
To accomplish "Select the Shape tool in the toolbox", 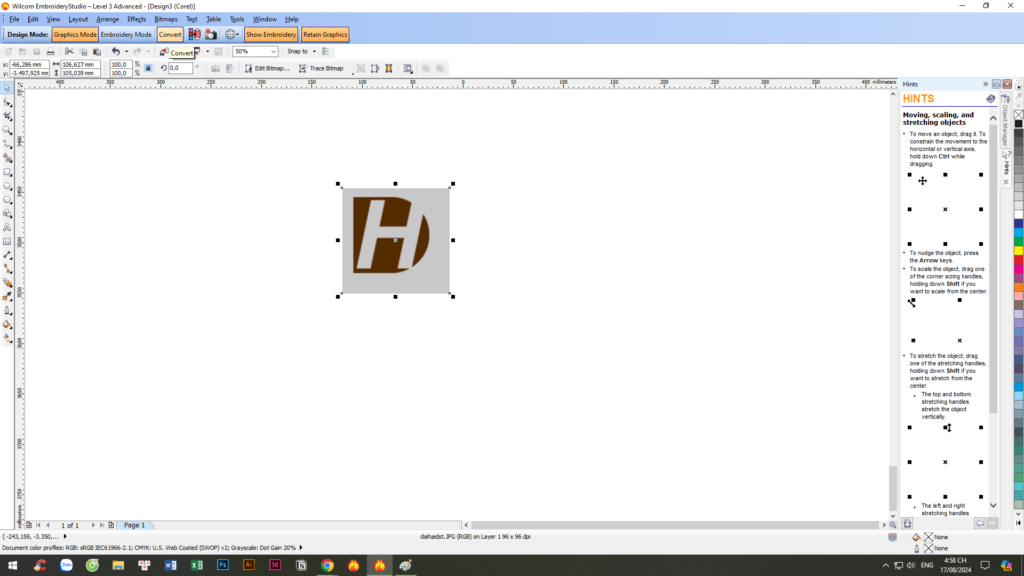I will 7,103.
